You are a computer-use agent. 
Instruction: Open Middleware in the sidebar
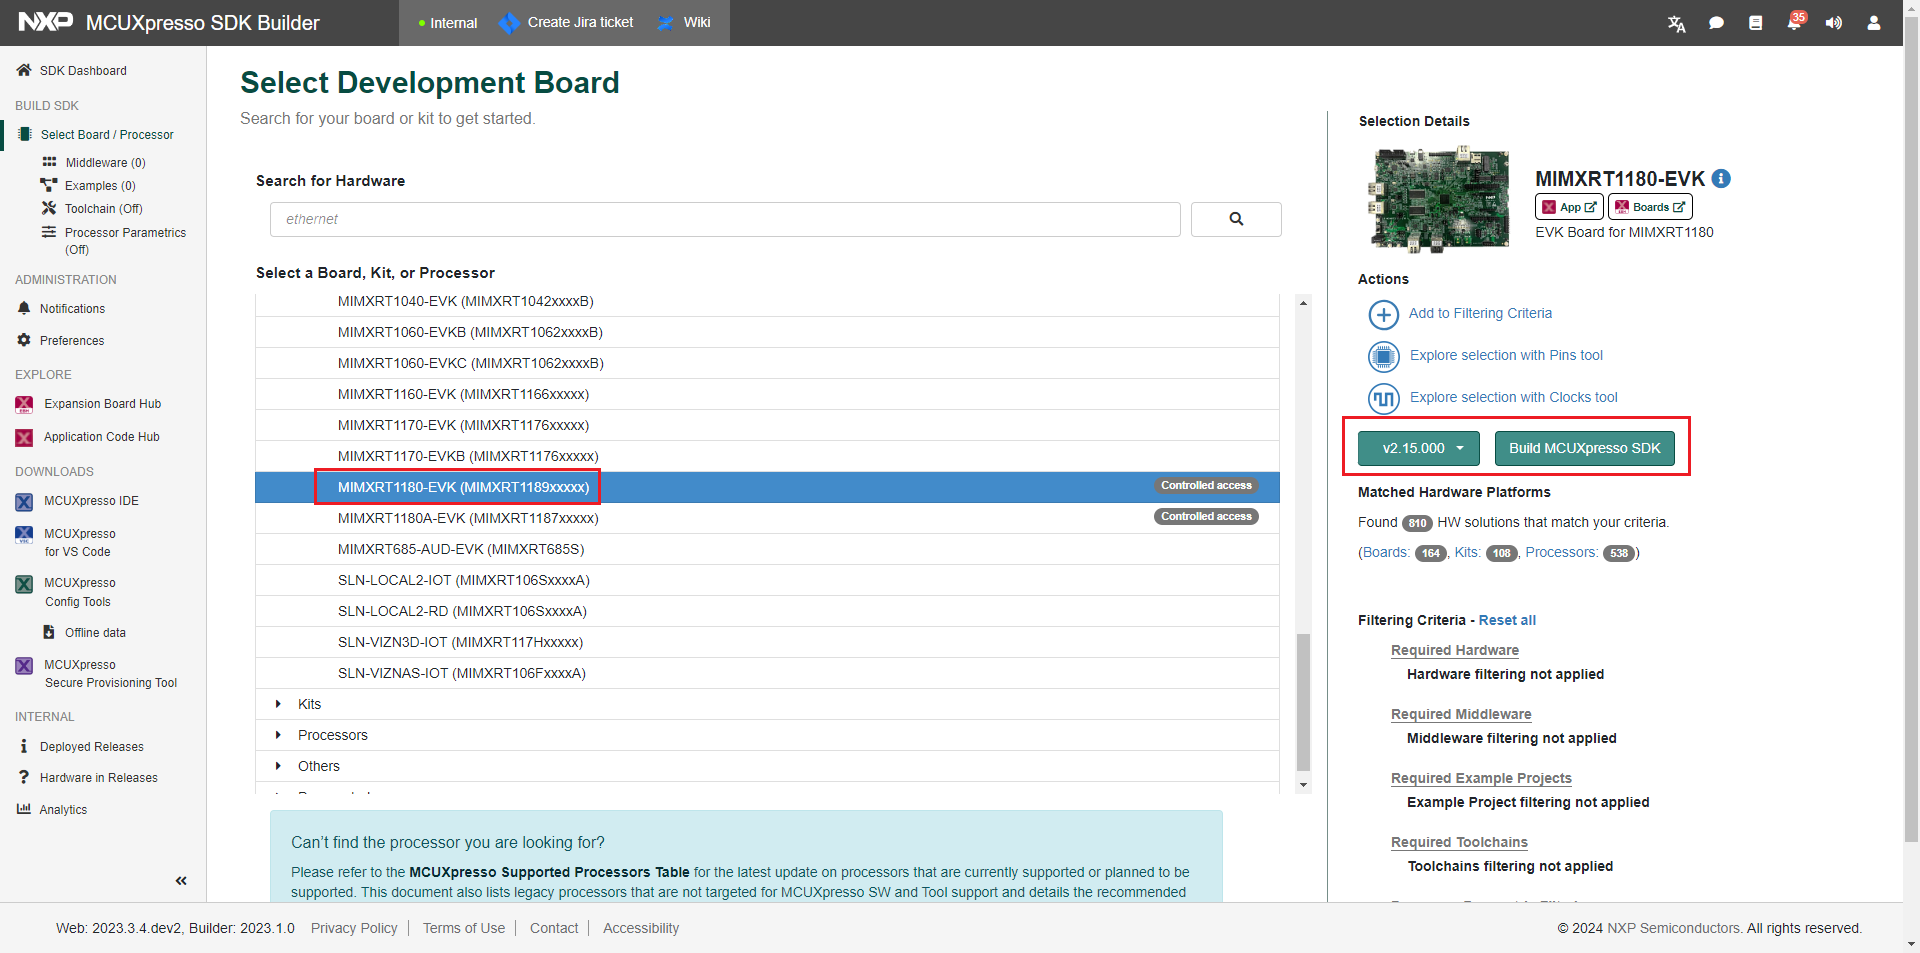point(104,162)
